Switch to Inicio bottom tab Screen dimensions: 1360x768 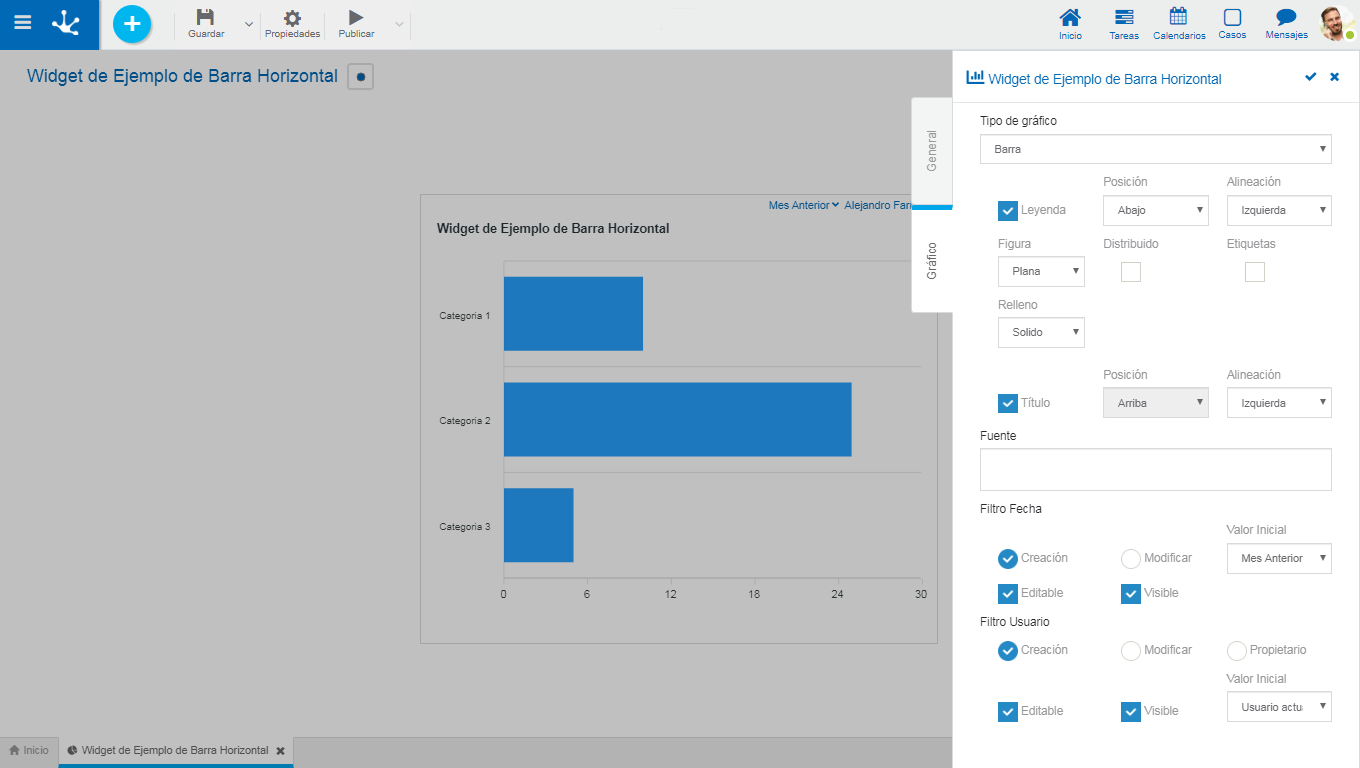click(x=29, y=750)
